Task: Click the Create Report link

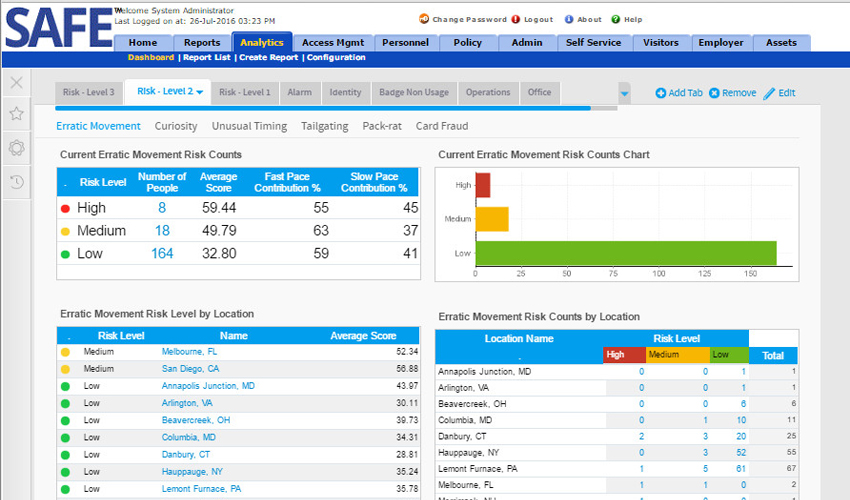Action: point(268,58)
